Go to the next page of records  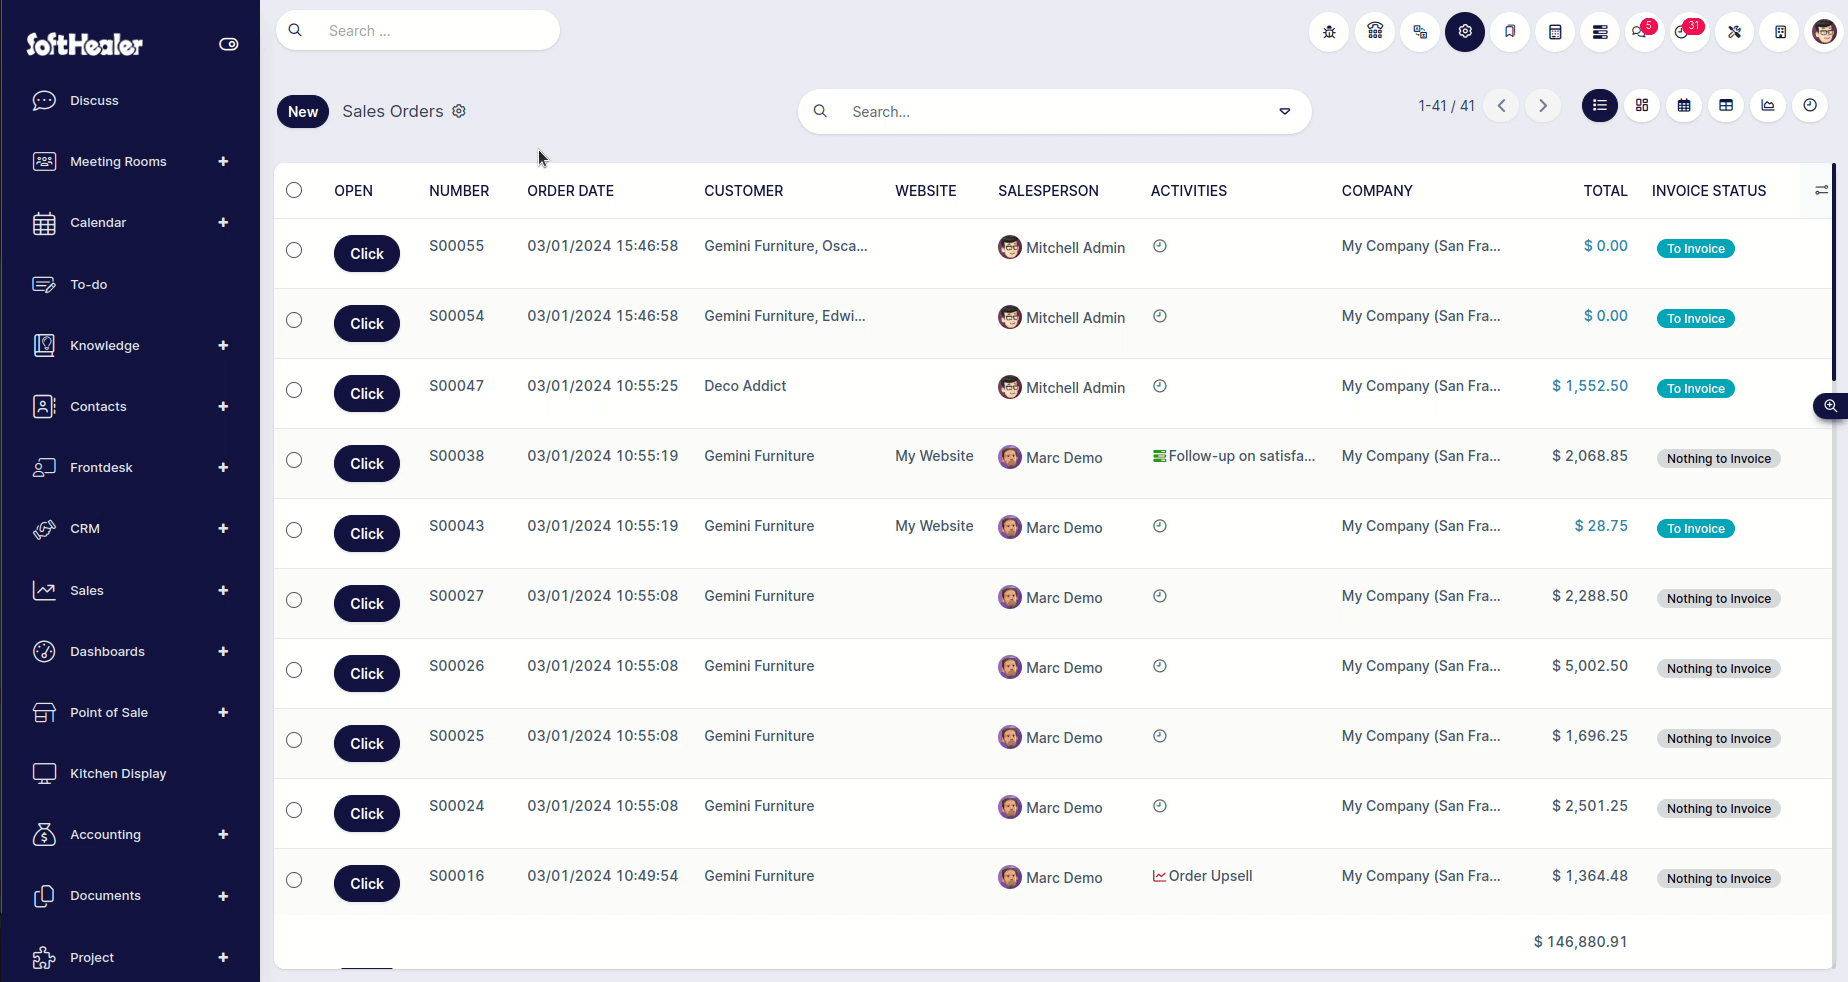click(x=1543, y=105)
